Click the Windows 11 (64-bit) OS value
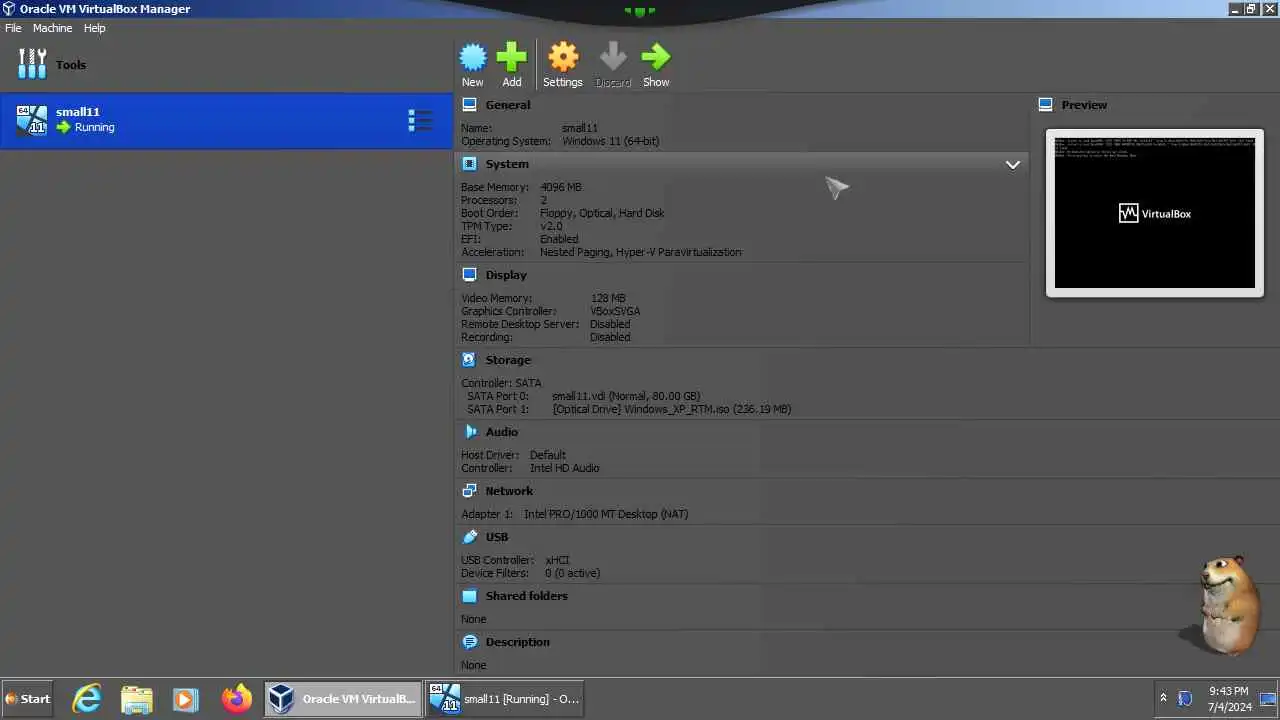Viewport: 1280px width, 720px height. click(610, 141)
